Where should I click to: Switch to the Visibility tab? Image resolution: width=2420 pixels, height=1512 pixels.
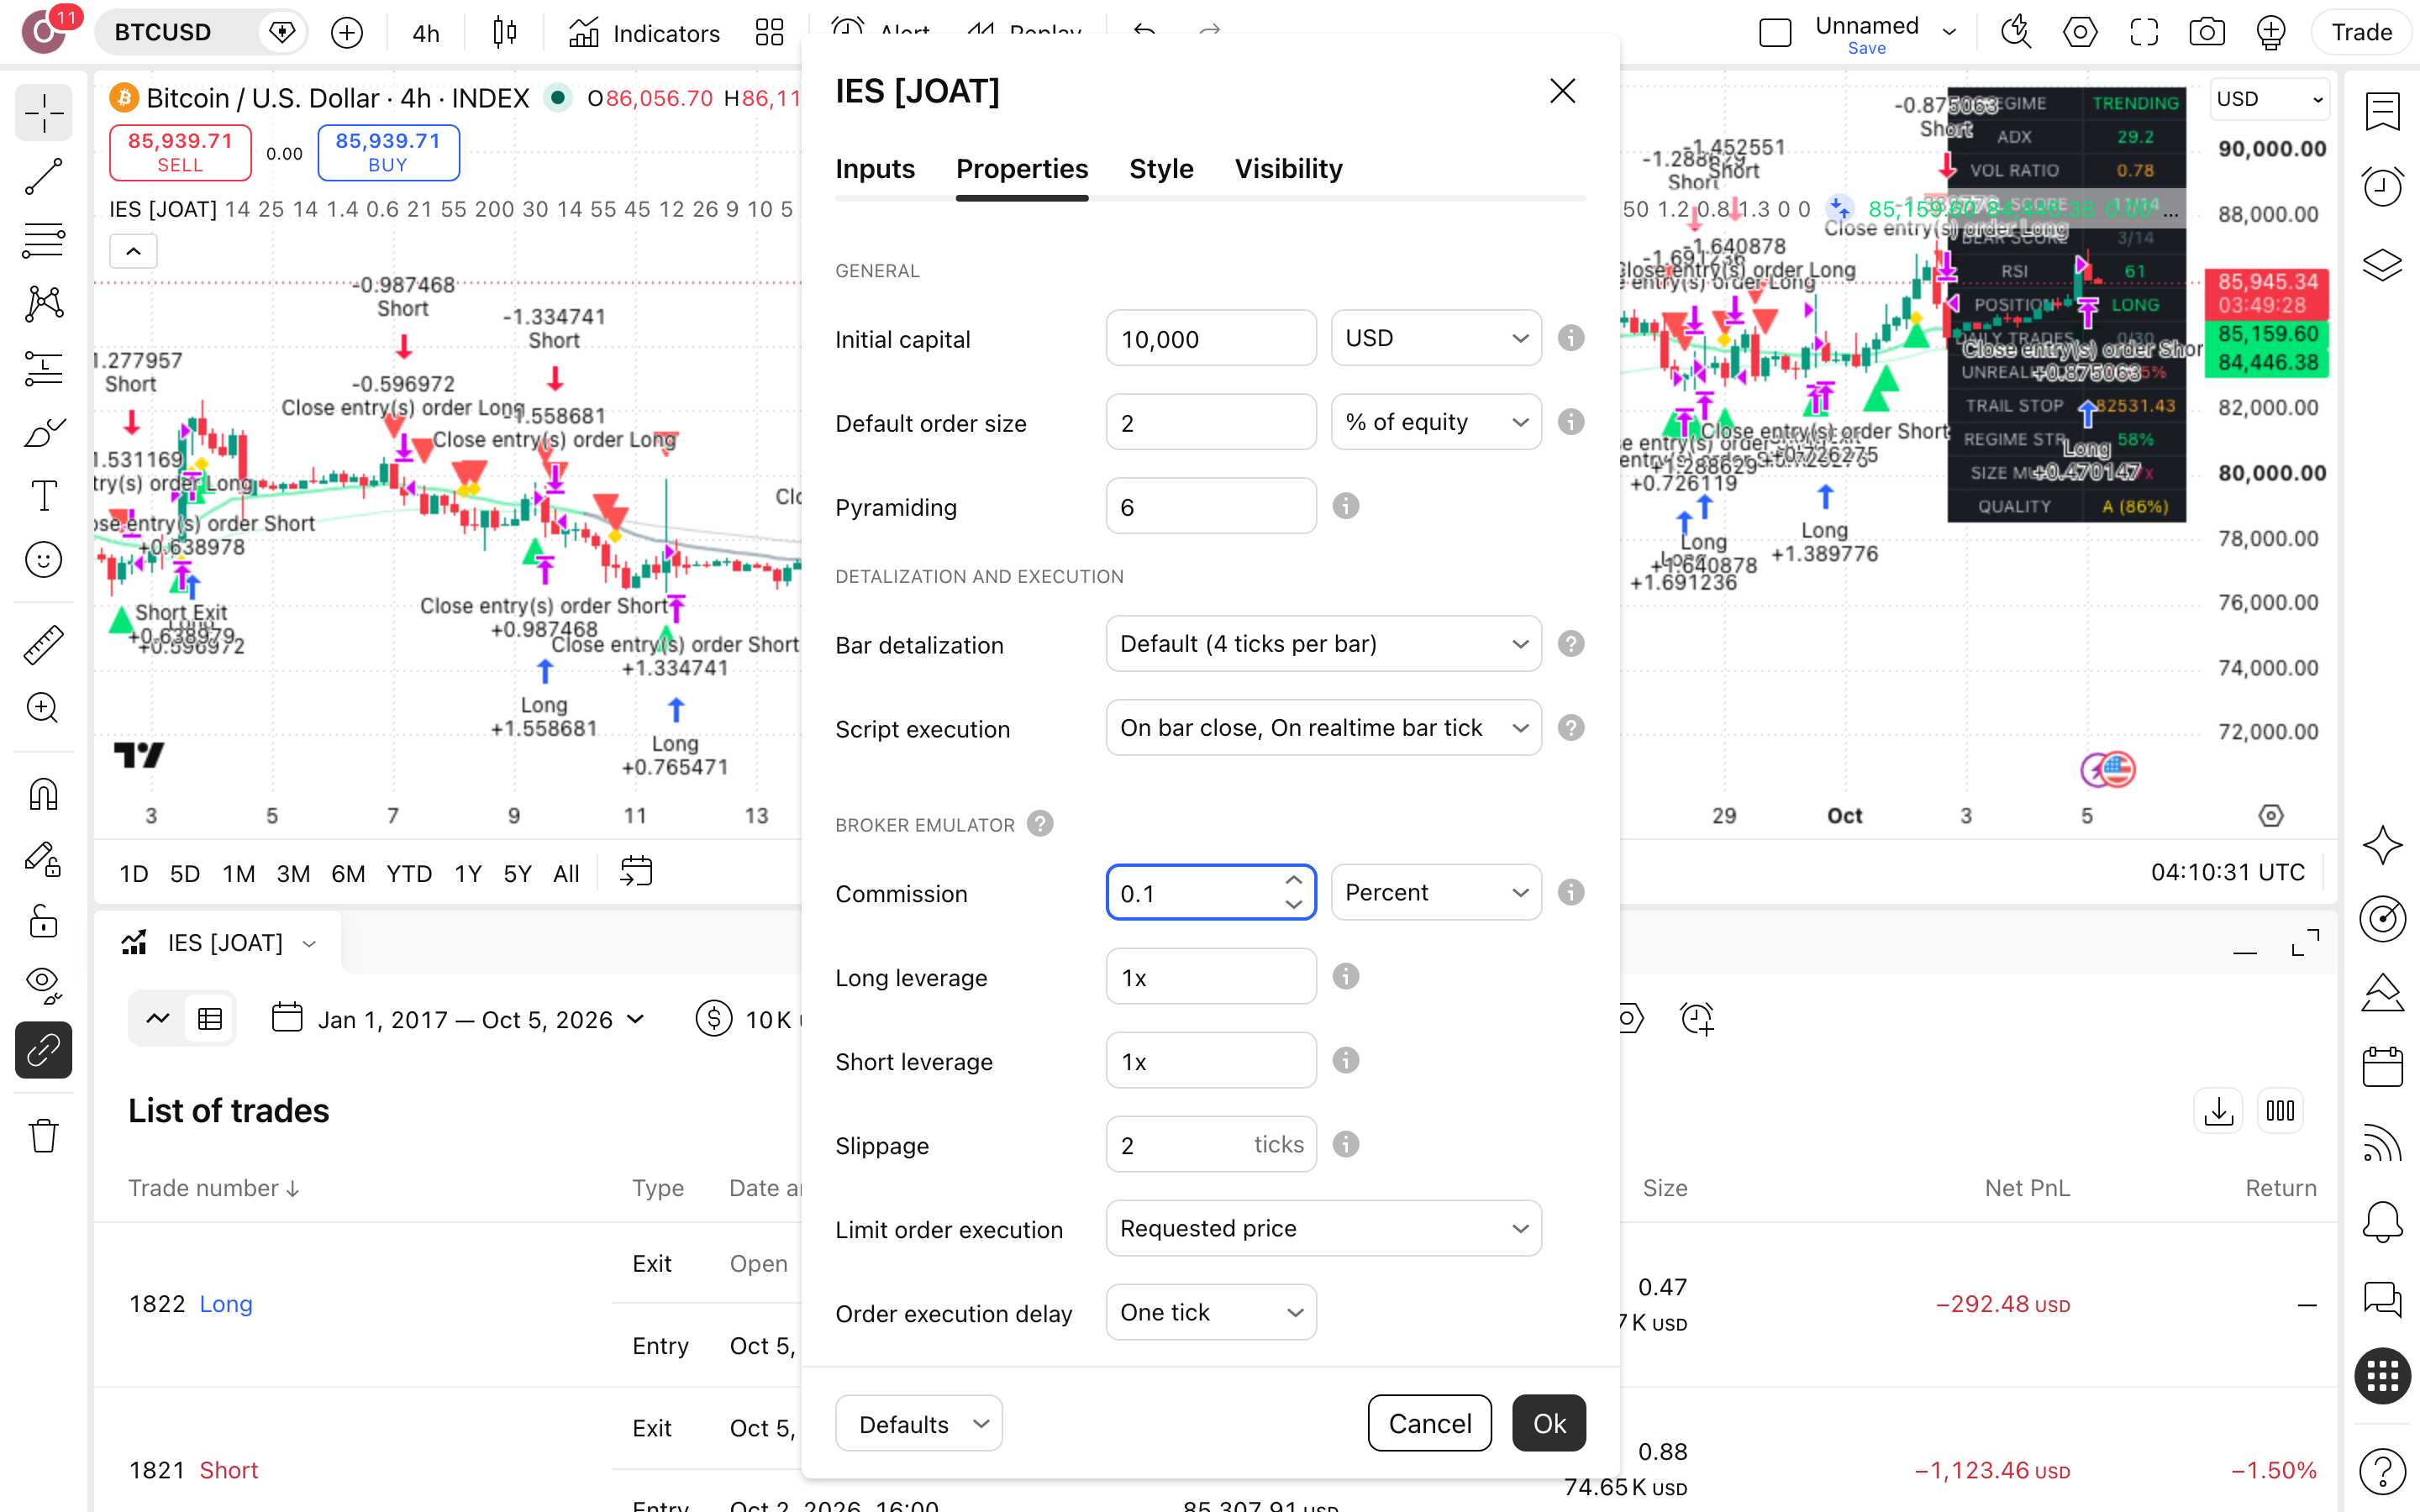click(x=1288, y=169)
